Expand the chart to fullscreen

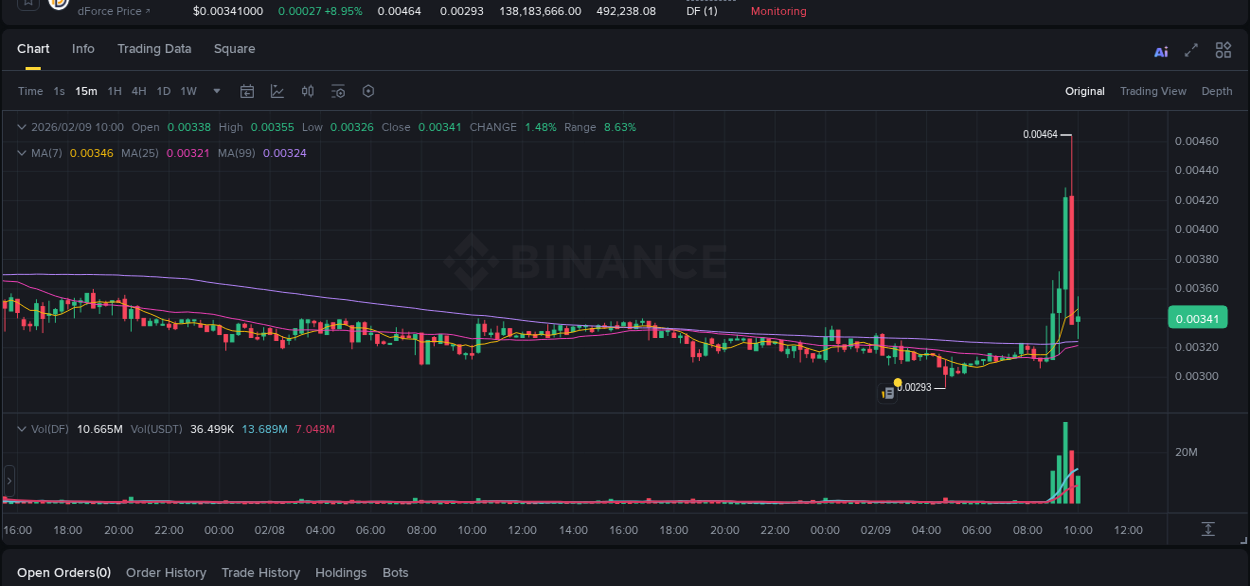click(x=1191, y=50)
